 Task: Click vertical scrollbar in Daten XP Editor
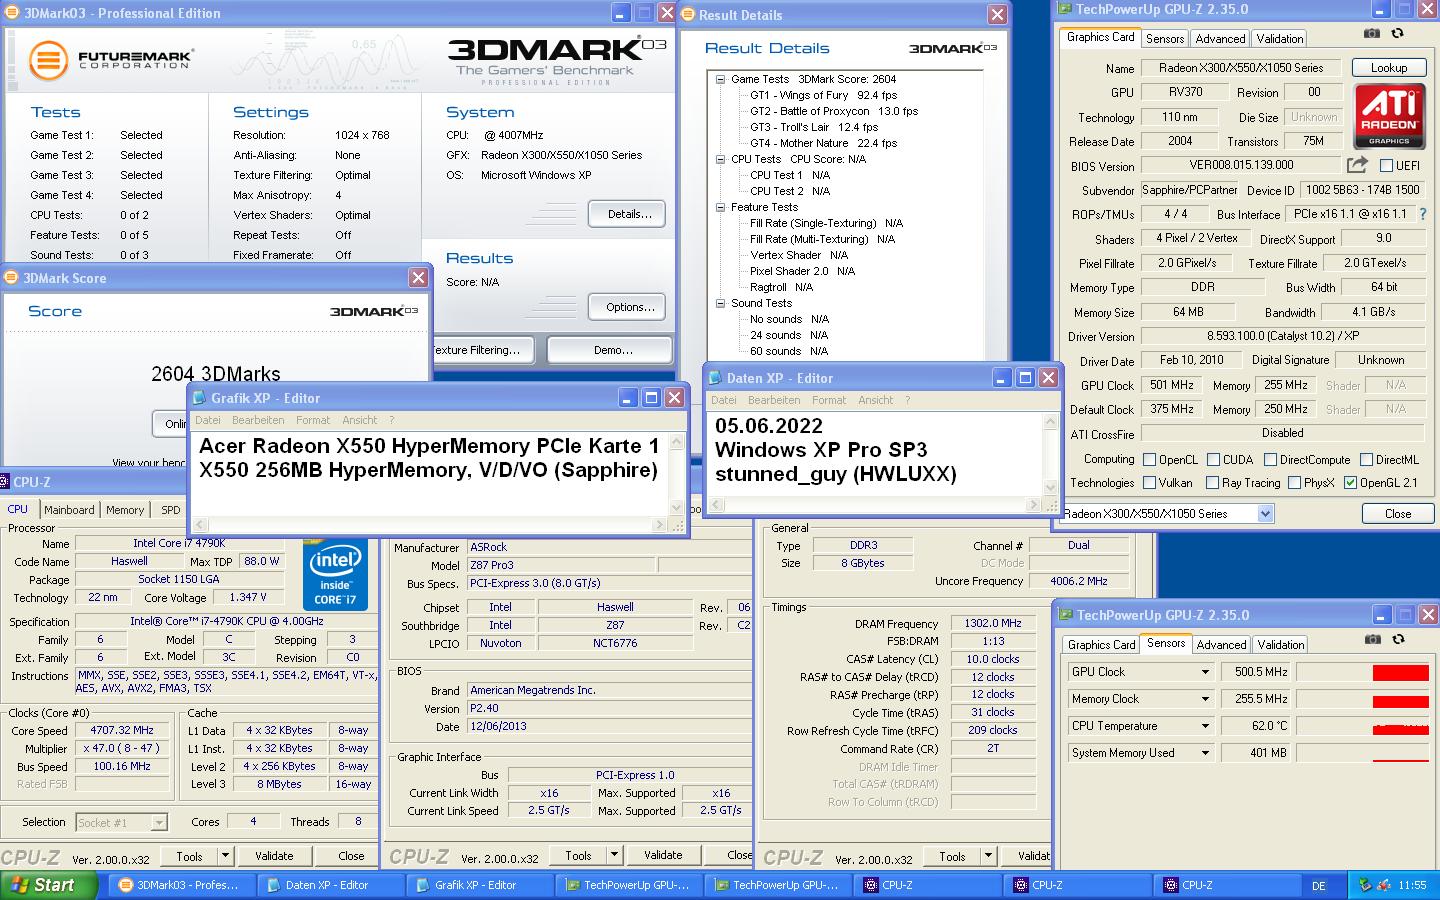[x=1050, y=455]
